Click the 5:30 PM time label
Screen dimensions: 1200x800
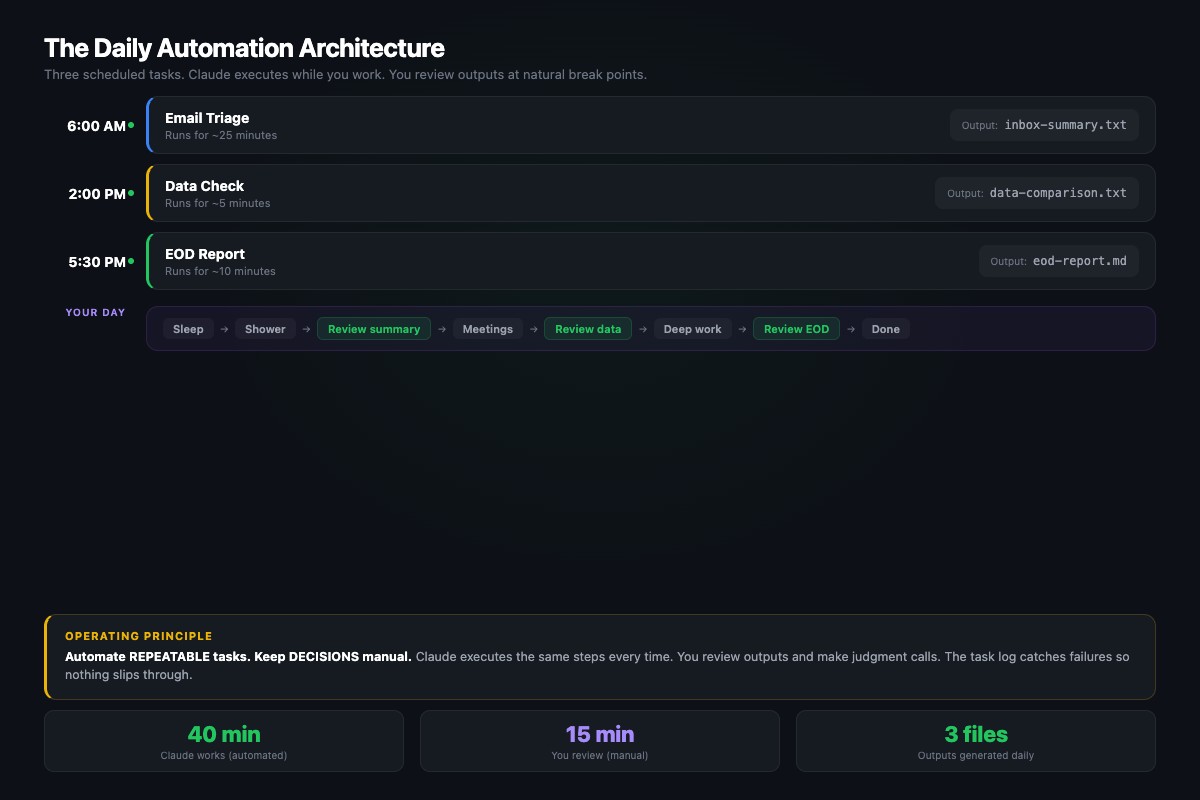[97, 262]
